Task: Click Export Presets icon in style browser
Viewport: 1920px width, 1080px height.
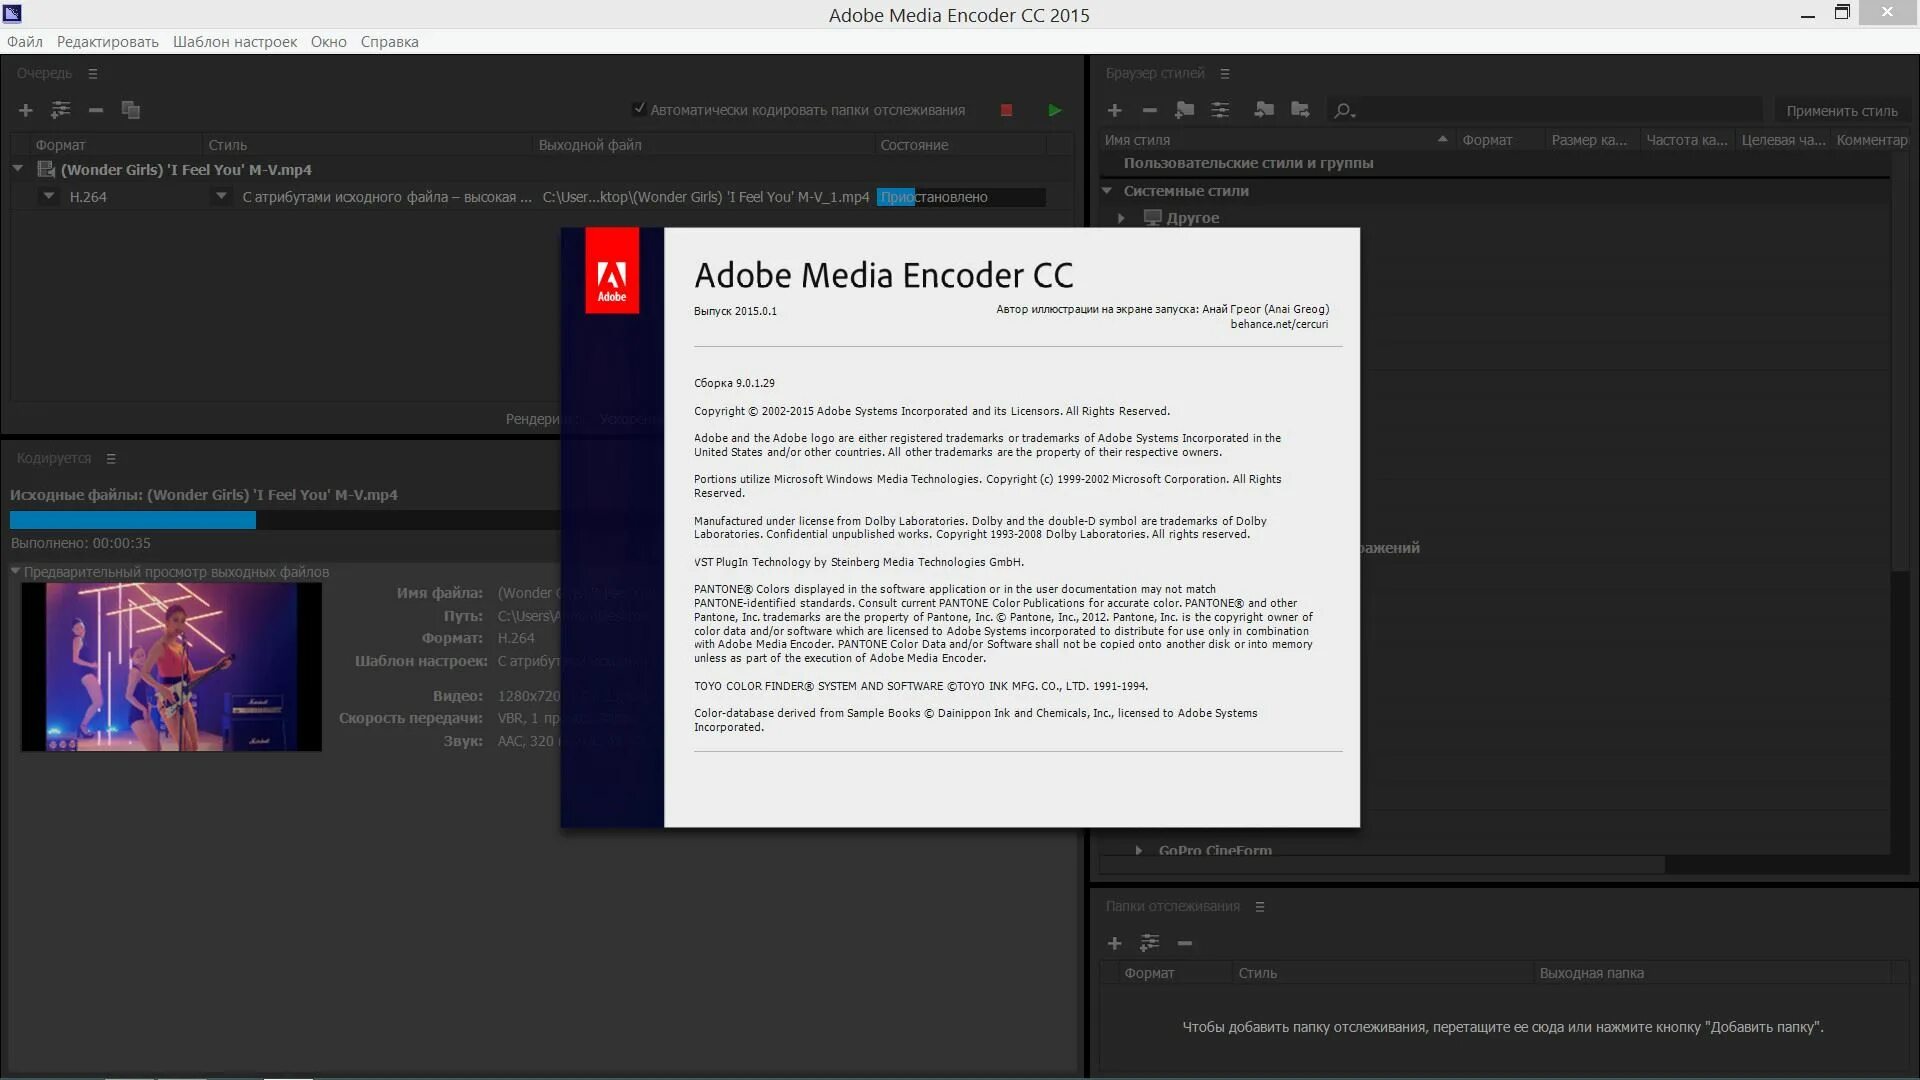Action: pos(1300,110)
